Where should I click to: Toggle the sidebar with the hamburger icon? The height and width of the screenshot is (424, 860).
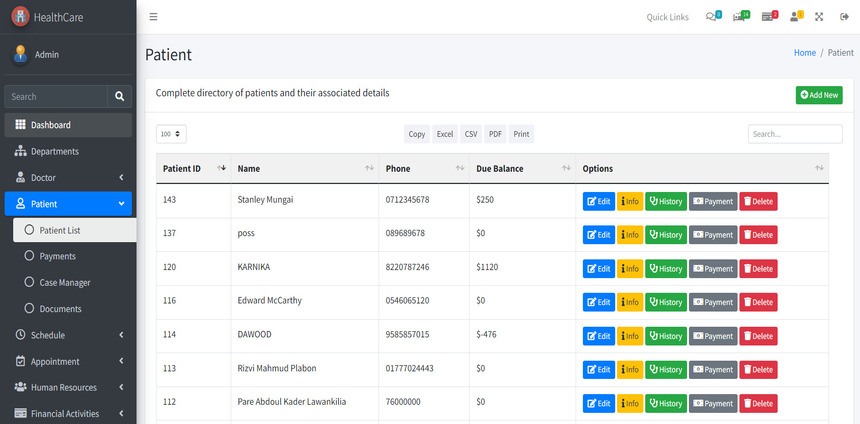point(153,17)
